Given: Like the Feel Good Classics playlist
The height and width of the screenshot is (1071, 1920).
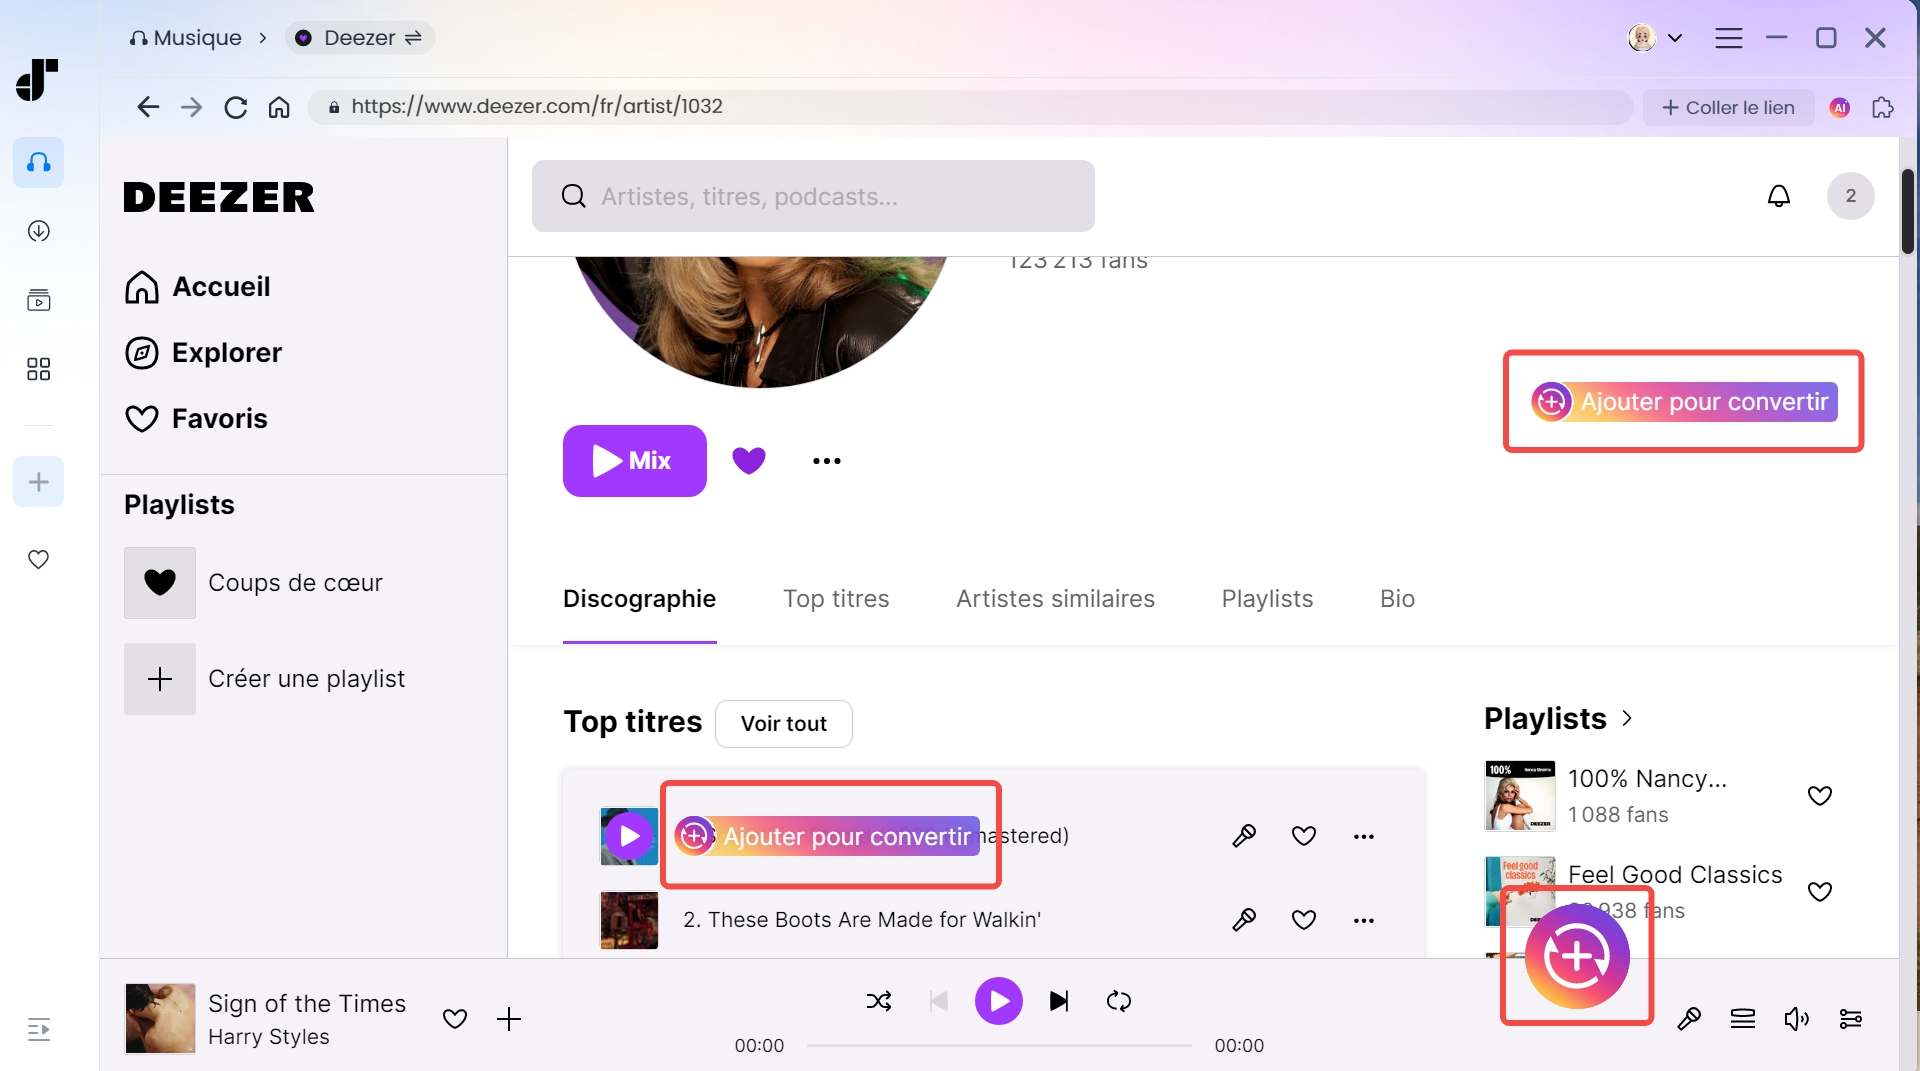Looking at the screenshot, I should pyautogui.click(x=1820, y=892).
